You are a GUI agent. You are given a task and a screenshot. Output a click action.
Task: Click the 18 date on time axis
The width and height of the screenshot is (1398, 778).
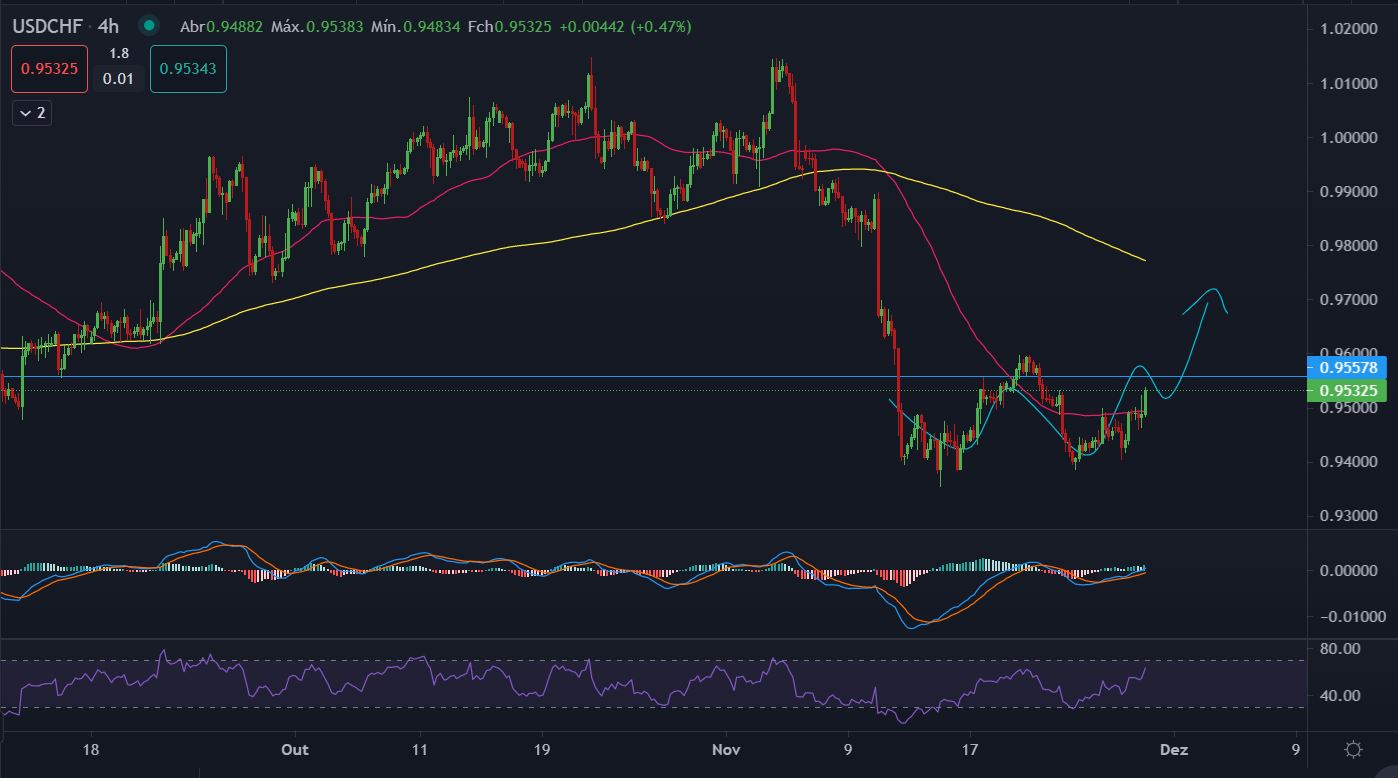(91, 749)
